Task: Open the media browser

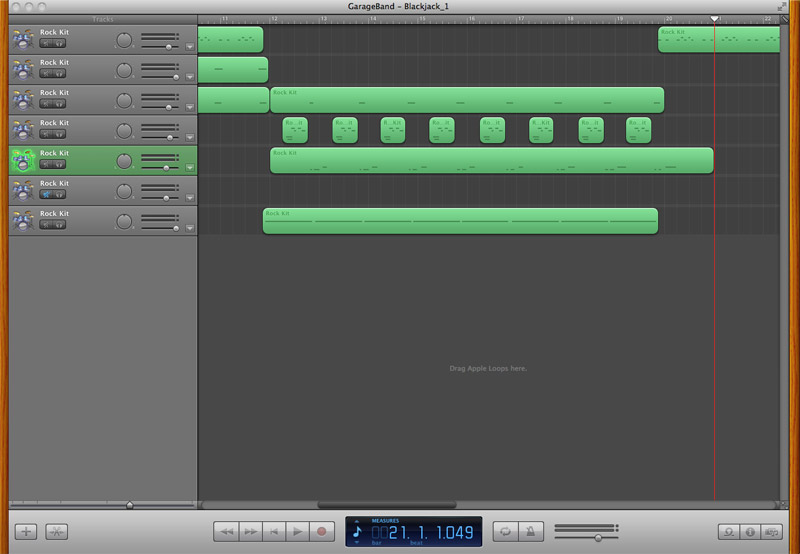Action: pos(771,532)
